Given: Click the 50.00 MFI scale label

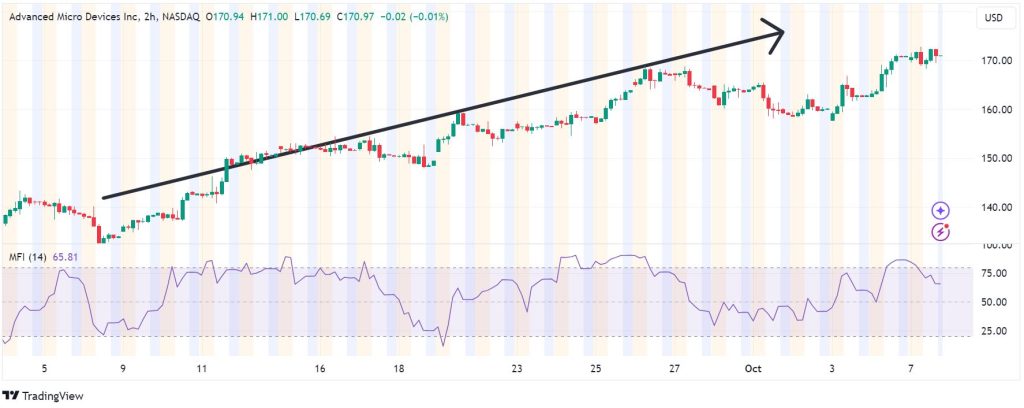Looking at the screenshot, I should (992, 302).
